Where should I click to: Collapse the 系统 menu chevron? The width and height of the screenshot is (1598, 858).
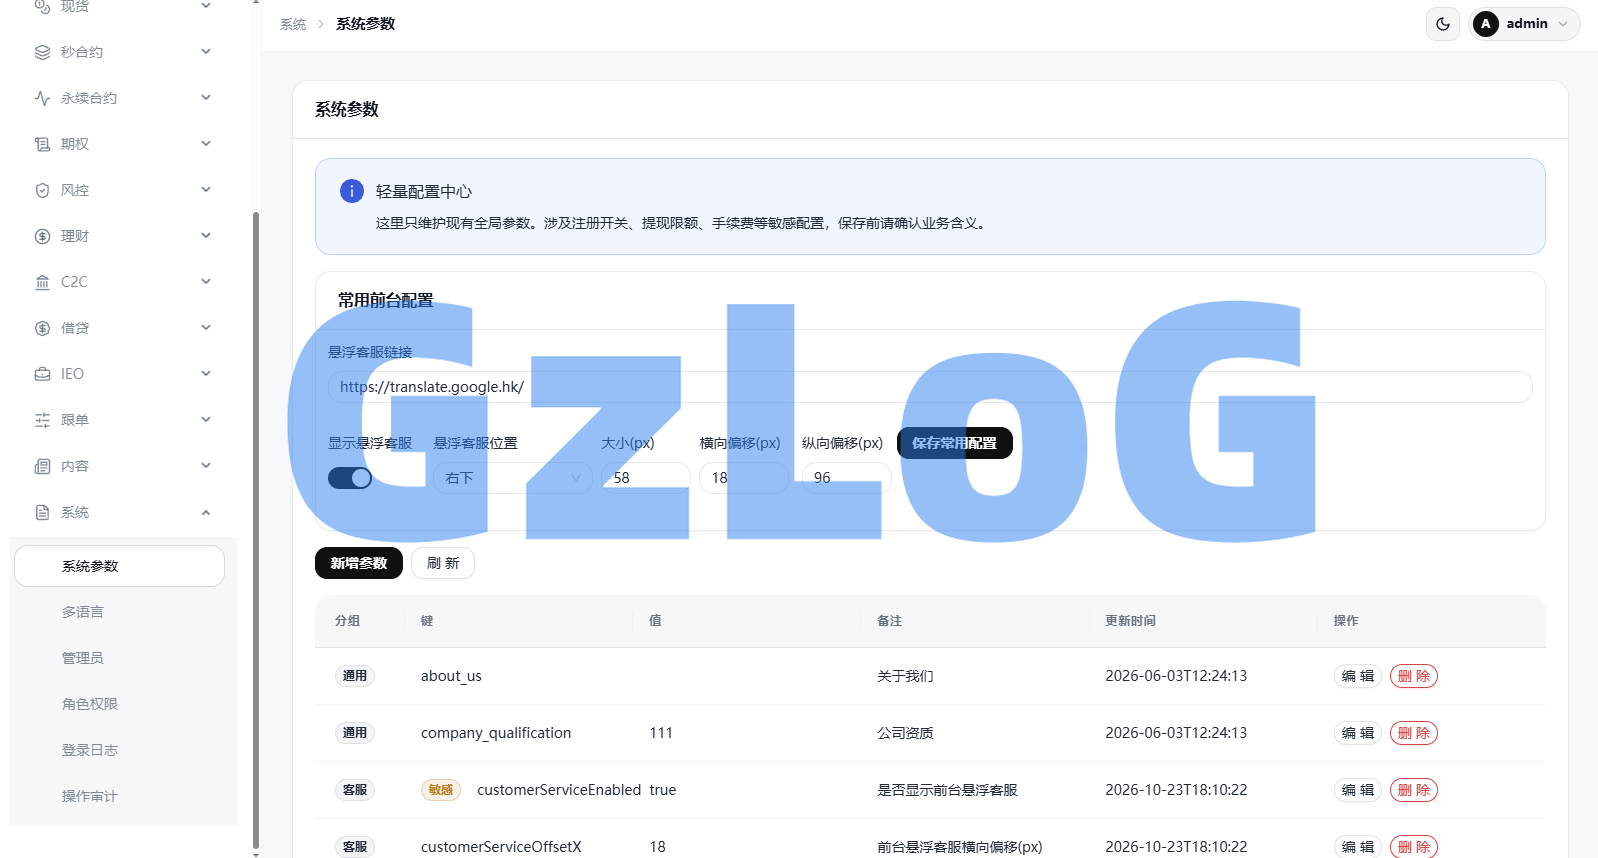tap(206, 512)
